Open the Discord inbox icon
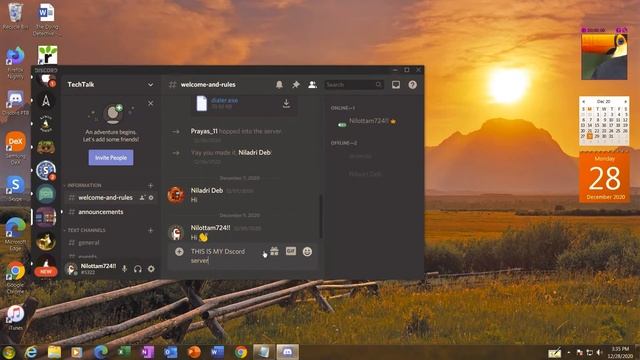640x360 pixels. click(396, 84)
